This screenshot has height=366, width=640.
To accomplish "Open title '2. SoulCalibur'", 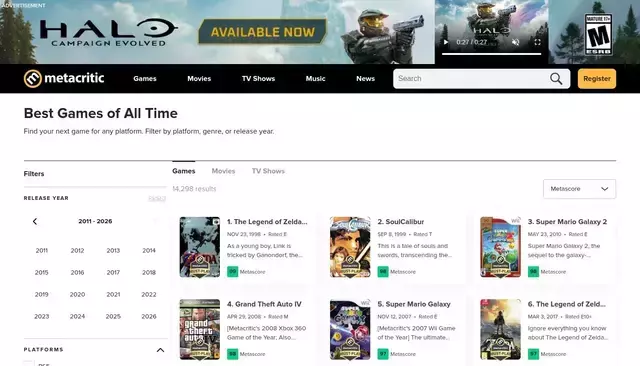I will pyautogui.click(x=401, y=222).
